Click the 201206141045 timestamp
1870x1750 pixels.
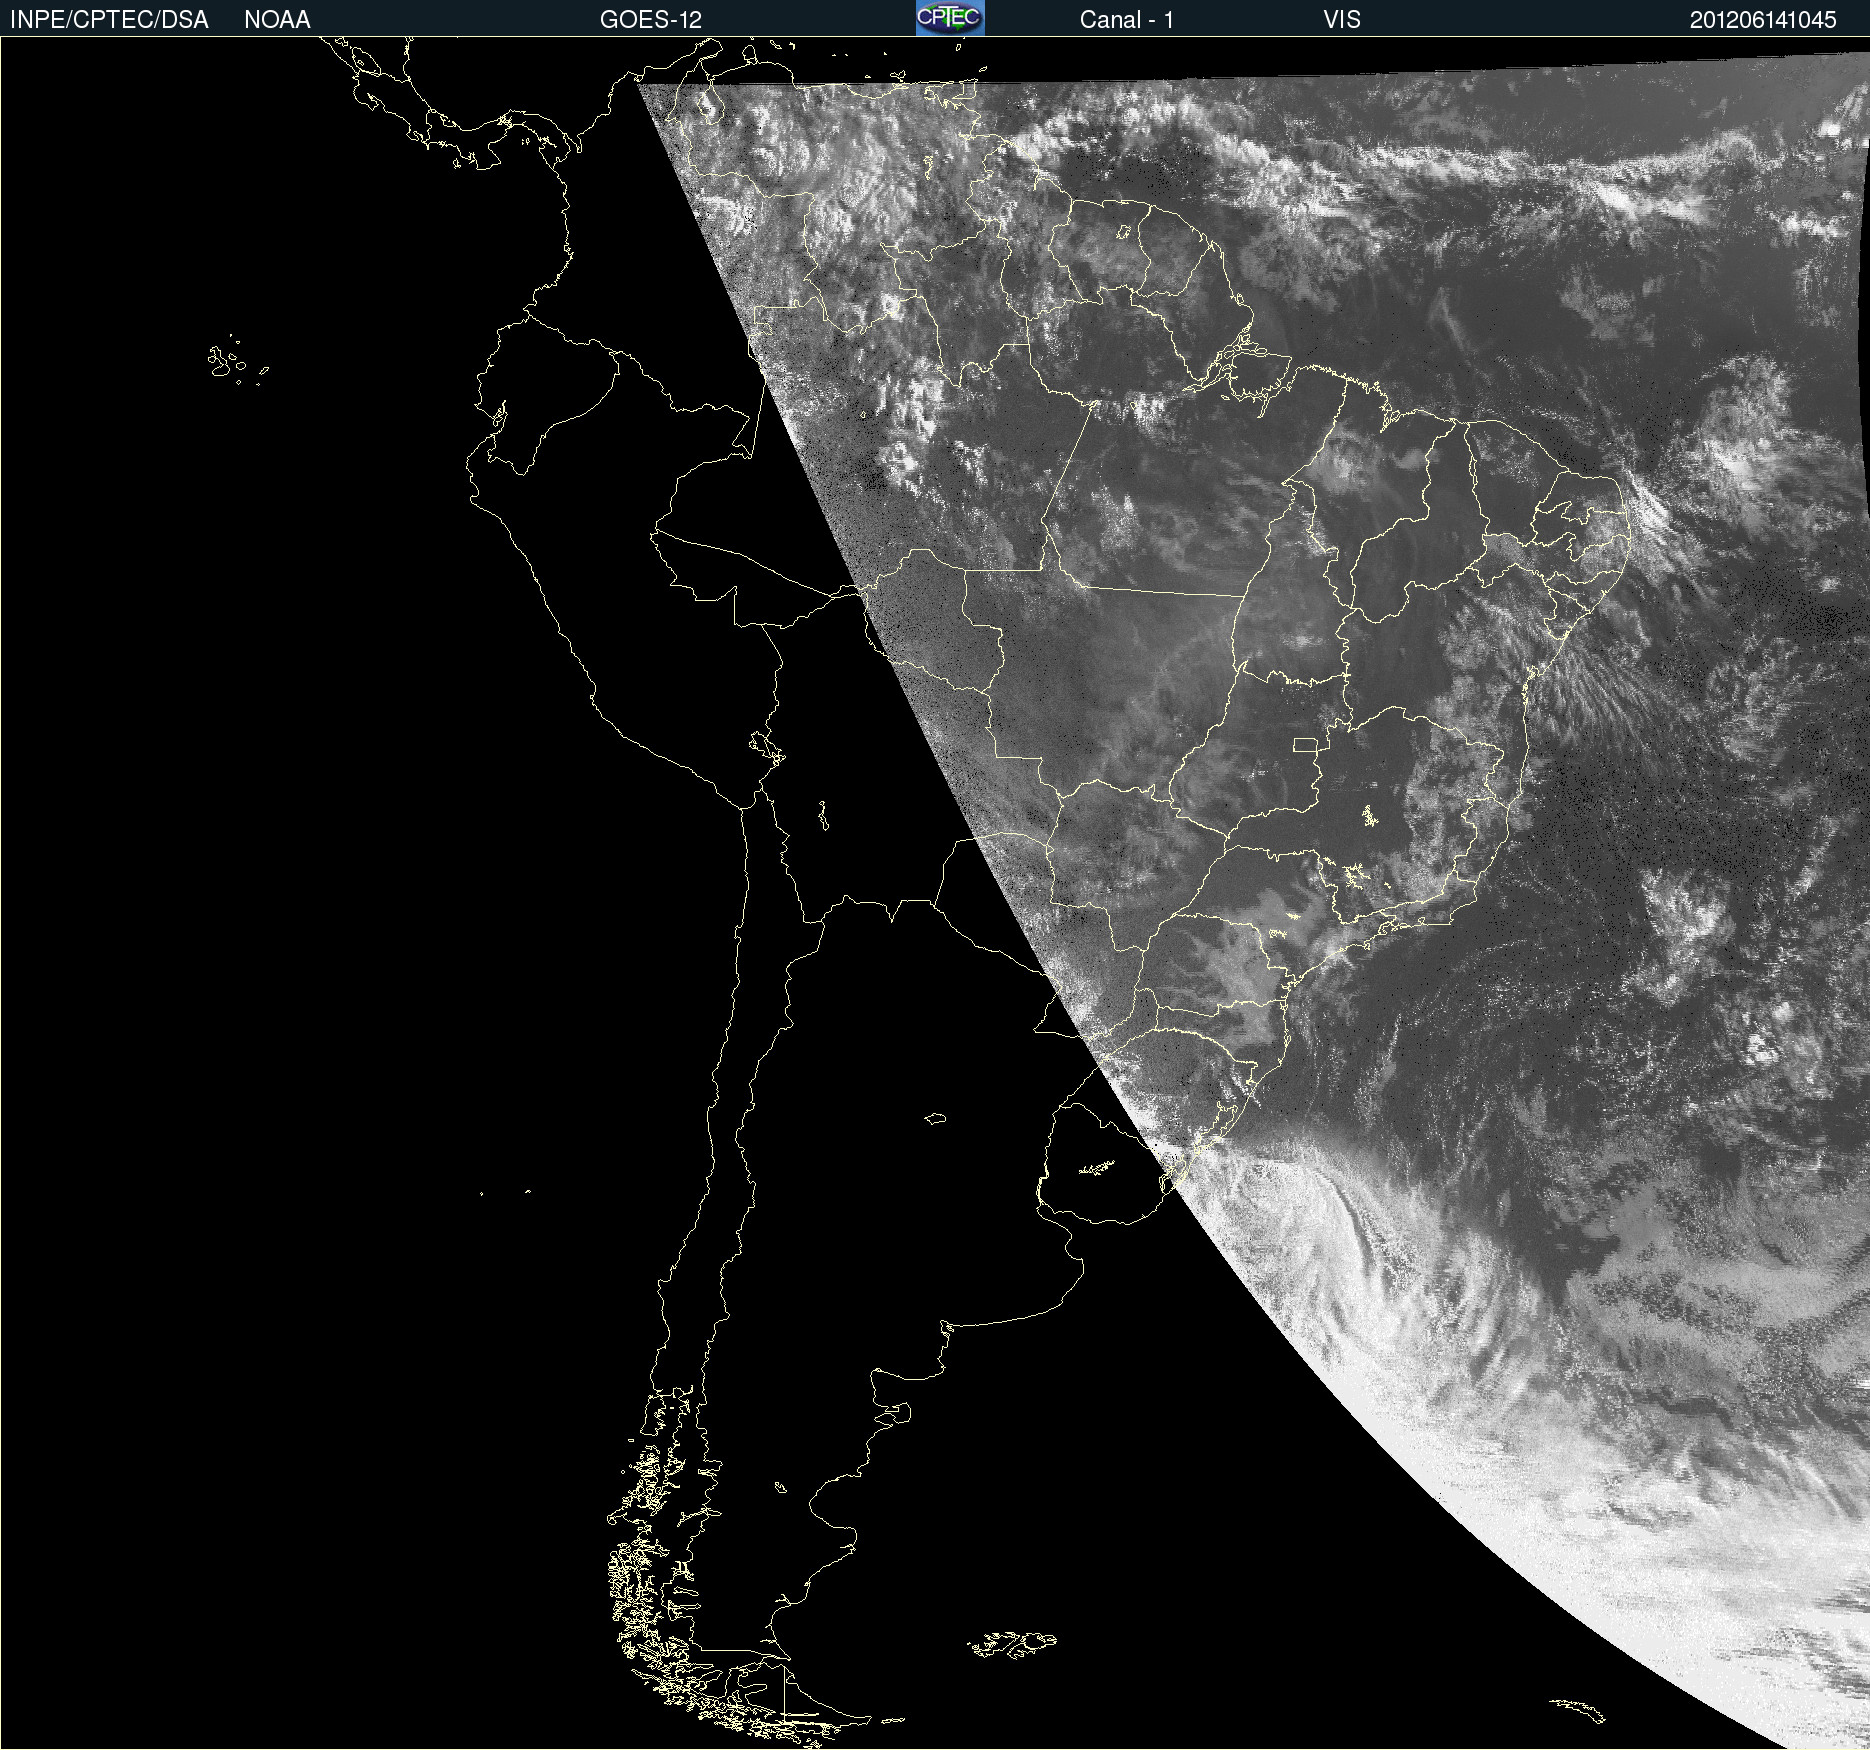[1763, 20]
